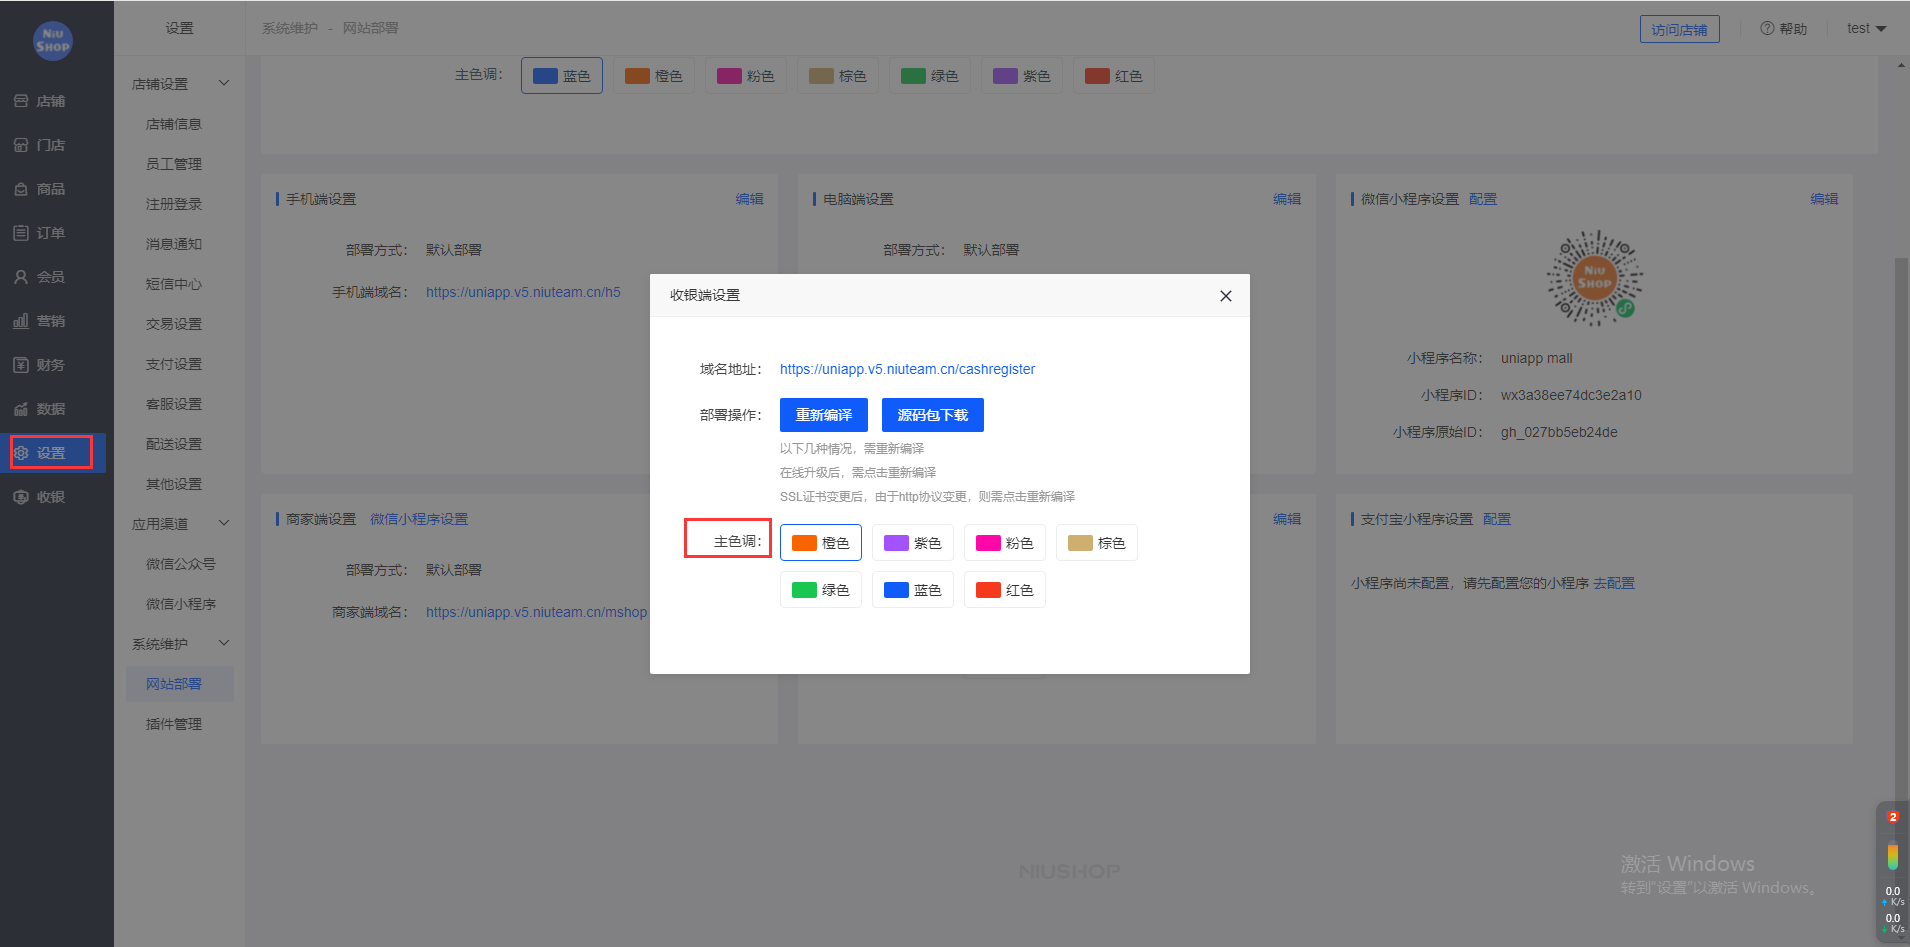Open the 商品 sidebar icon
The height and width of the screenshot is (947, 1910).
click(x=21, y=189)
